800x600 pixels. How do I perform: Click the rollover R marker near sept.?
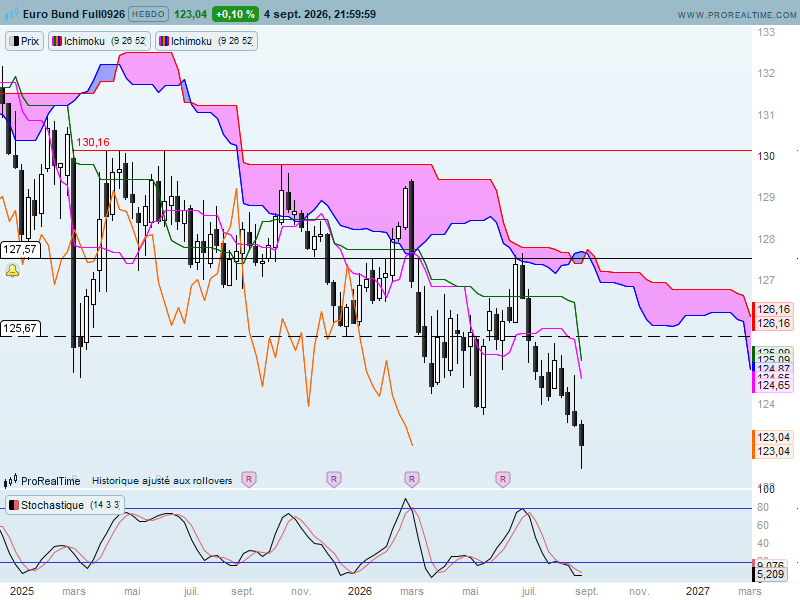click(249, 479)
